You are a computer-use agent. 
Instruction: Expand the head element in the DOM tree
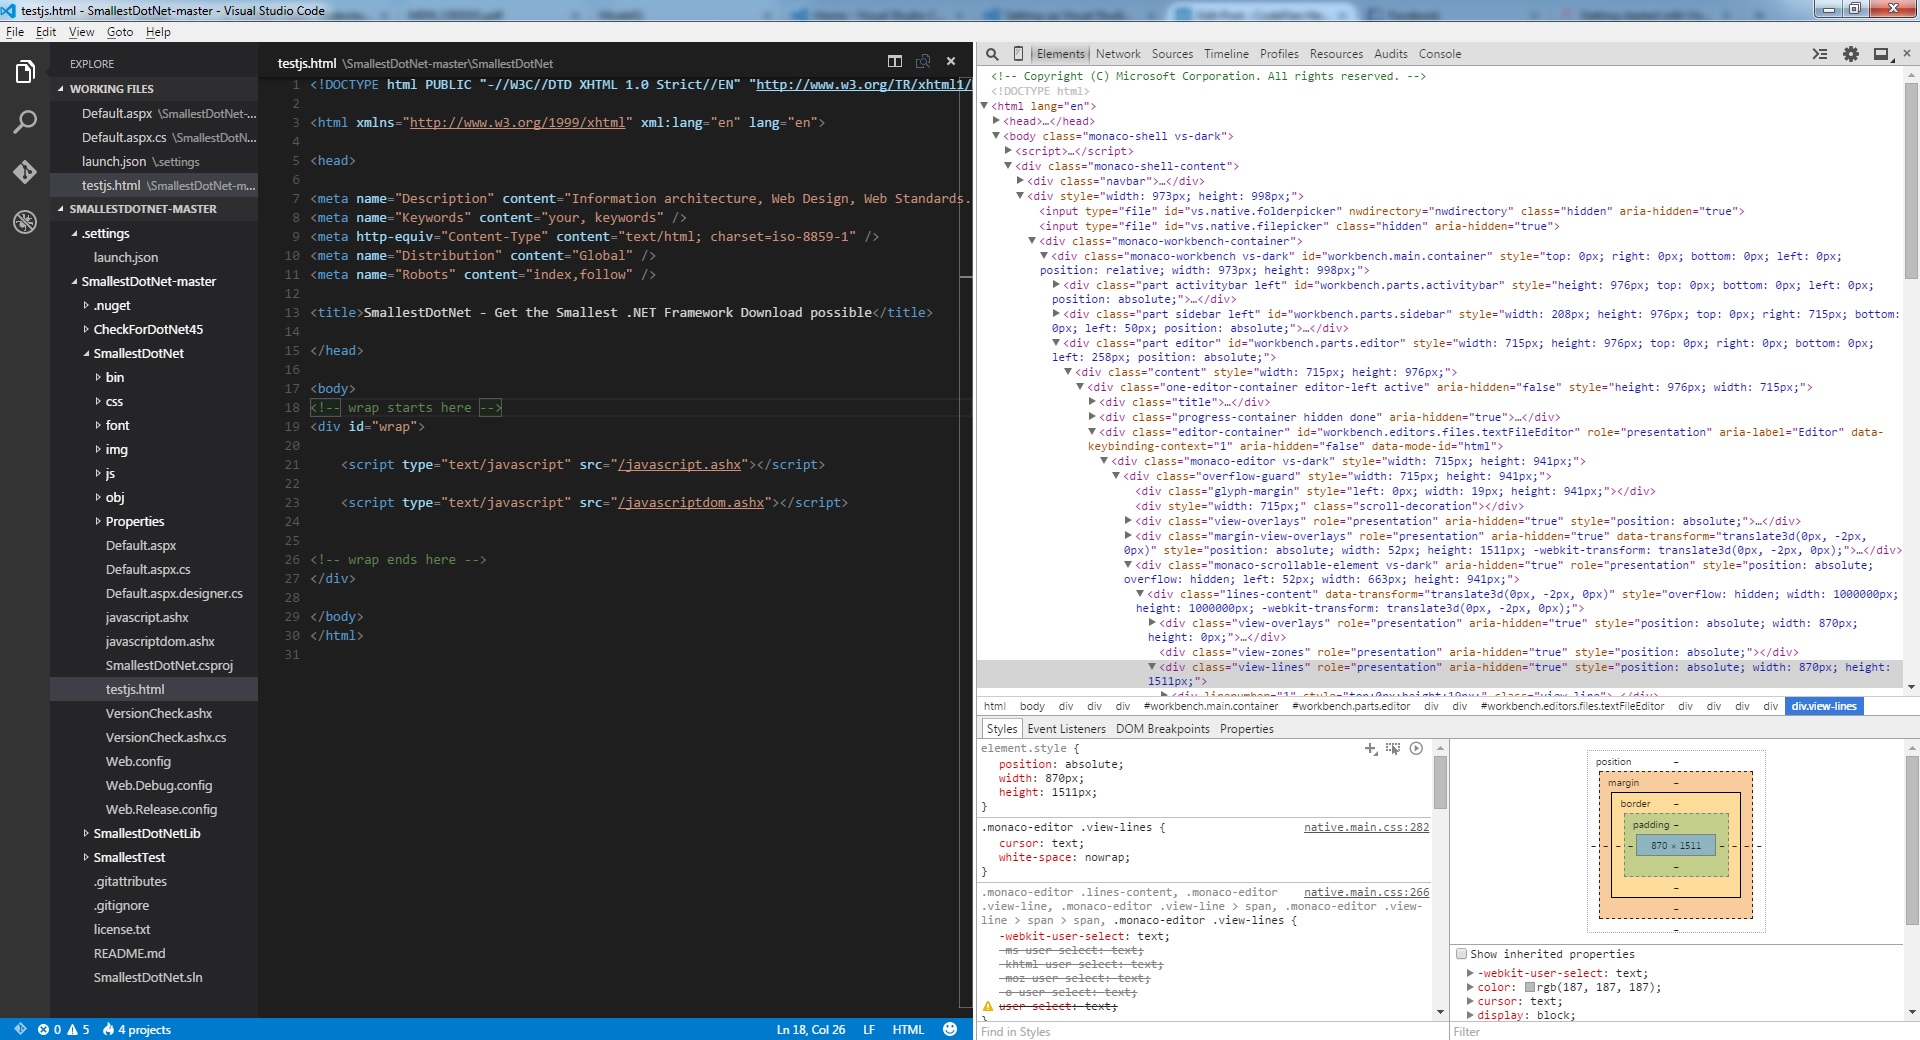[996, 120]
